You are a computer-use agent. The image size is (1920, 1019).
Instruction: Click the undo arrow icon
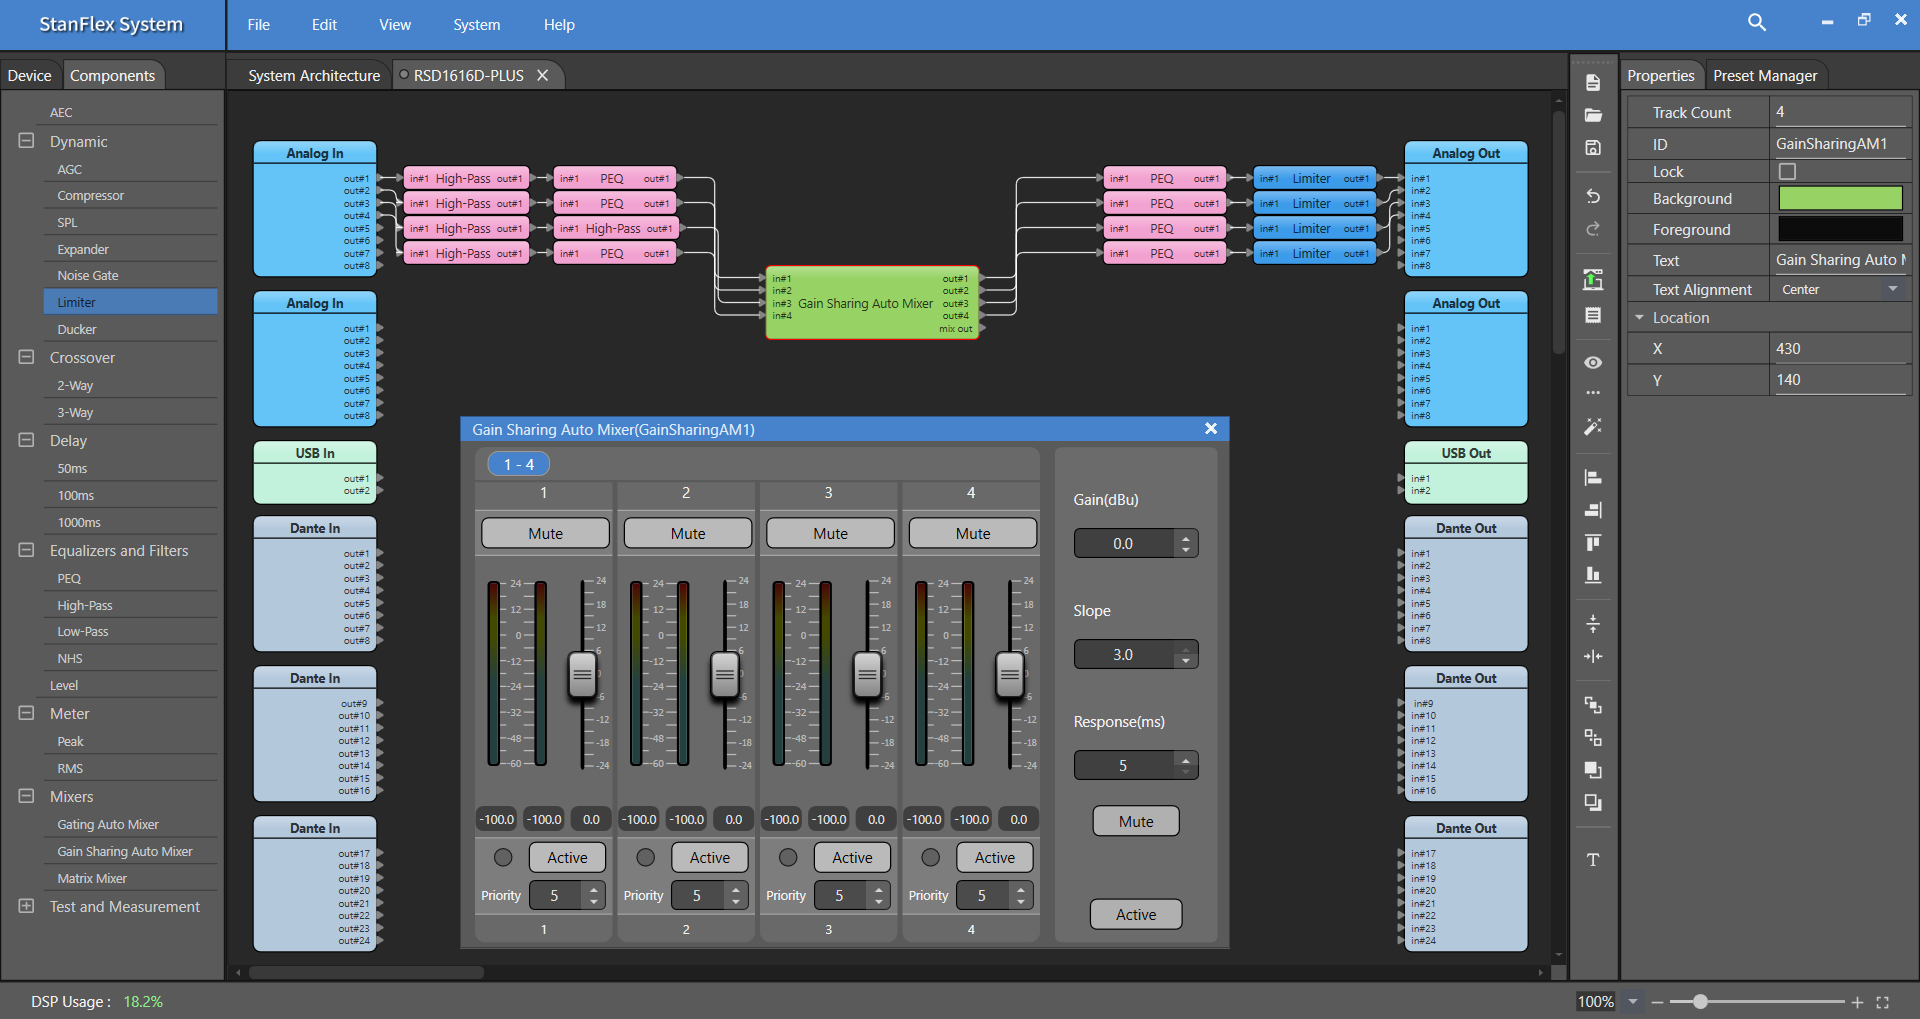1593,196
